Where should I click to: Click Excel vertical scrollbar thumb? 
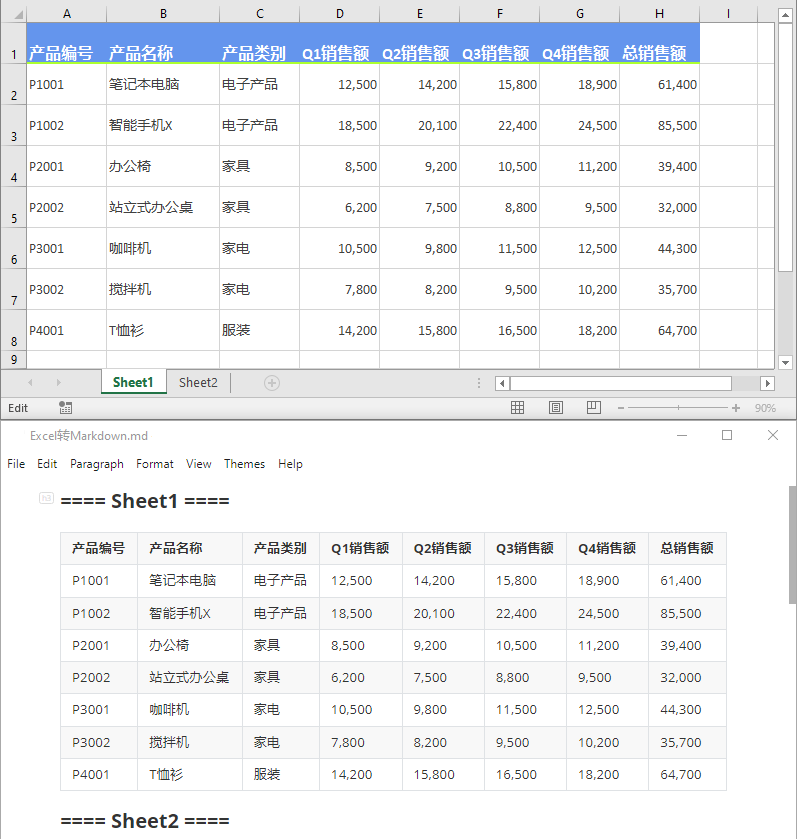(x=785, y=148)
